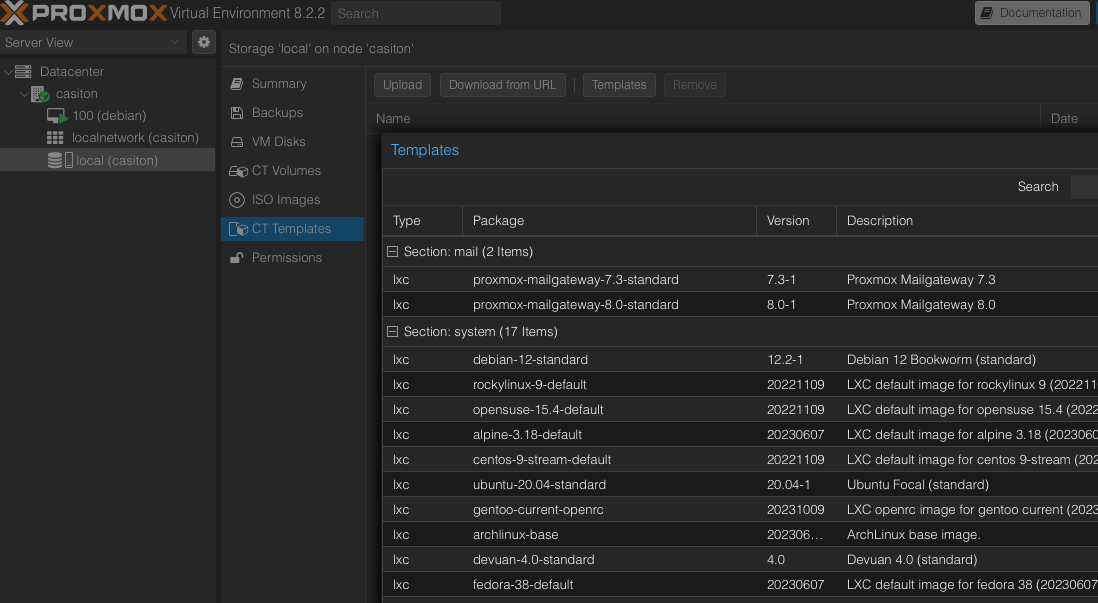Select the Datacenter server icon

coord(23,72)
